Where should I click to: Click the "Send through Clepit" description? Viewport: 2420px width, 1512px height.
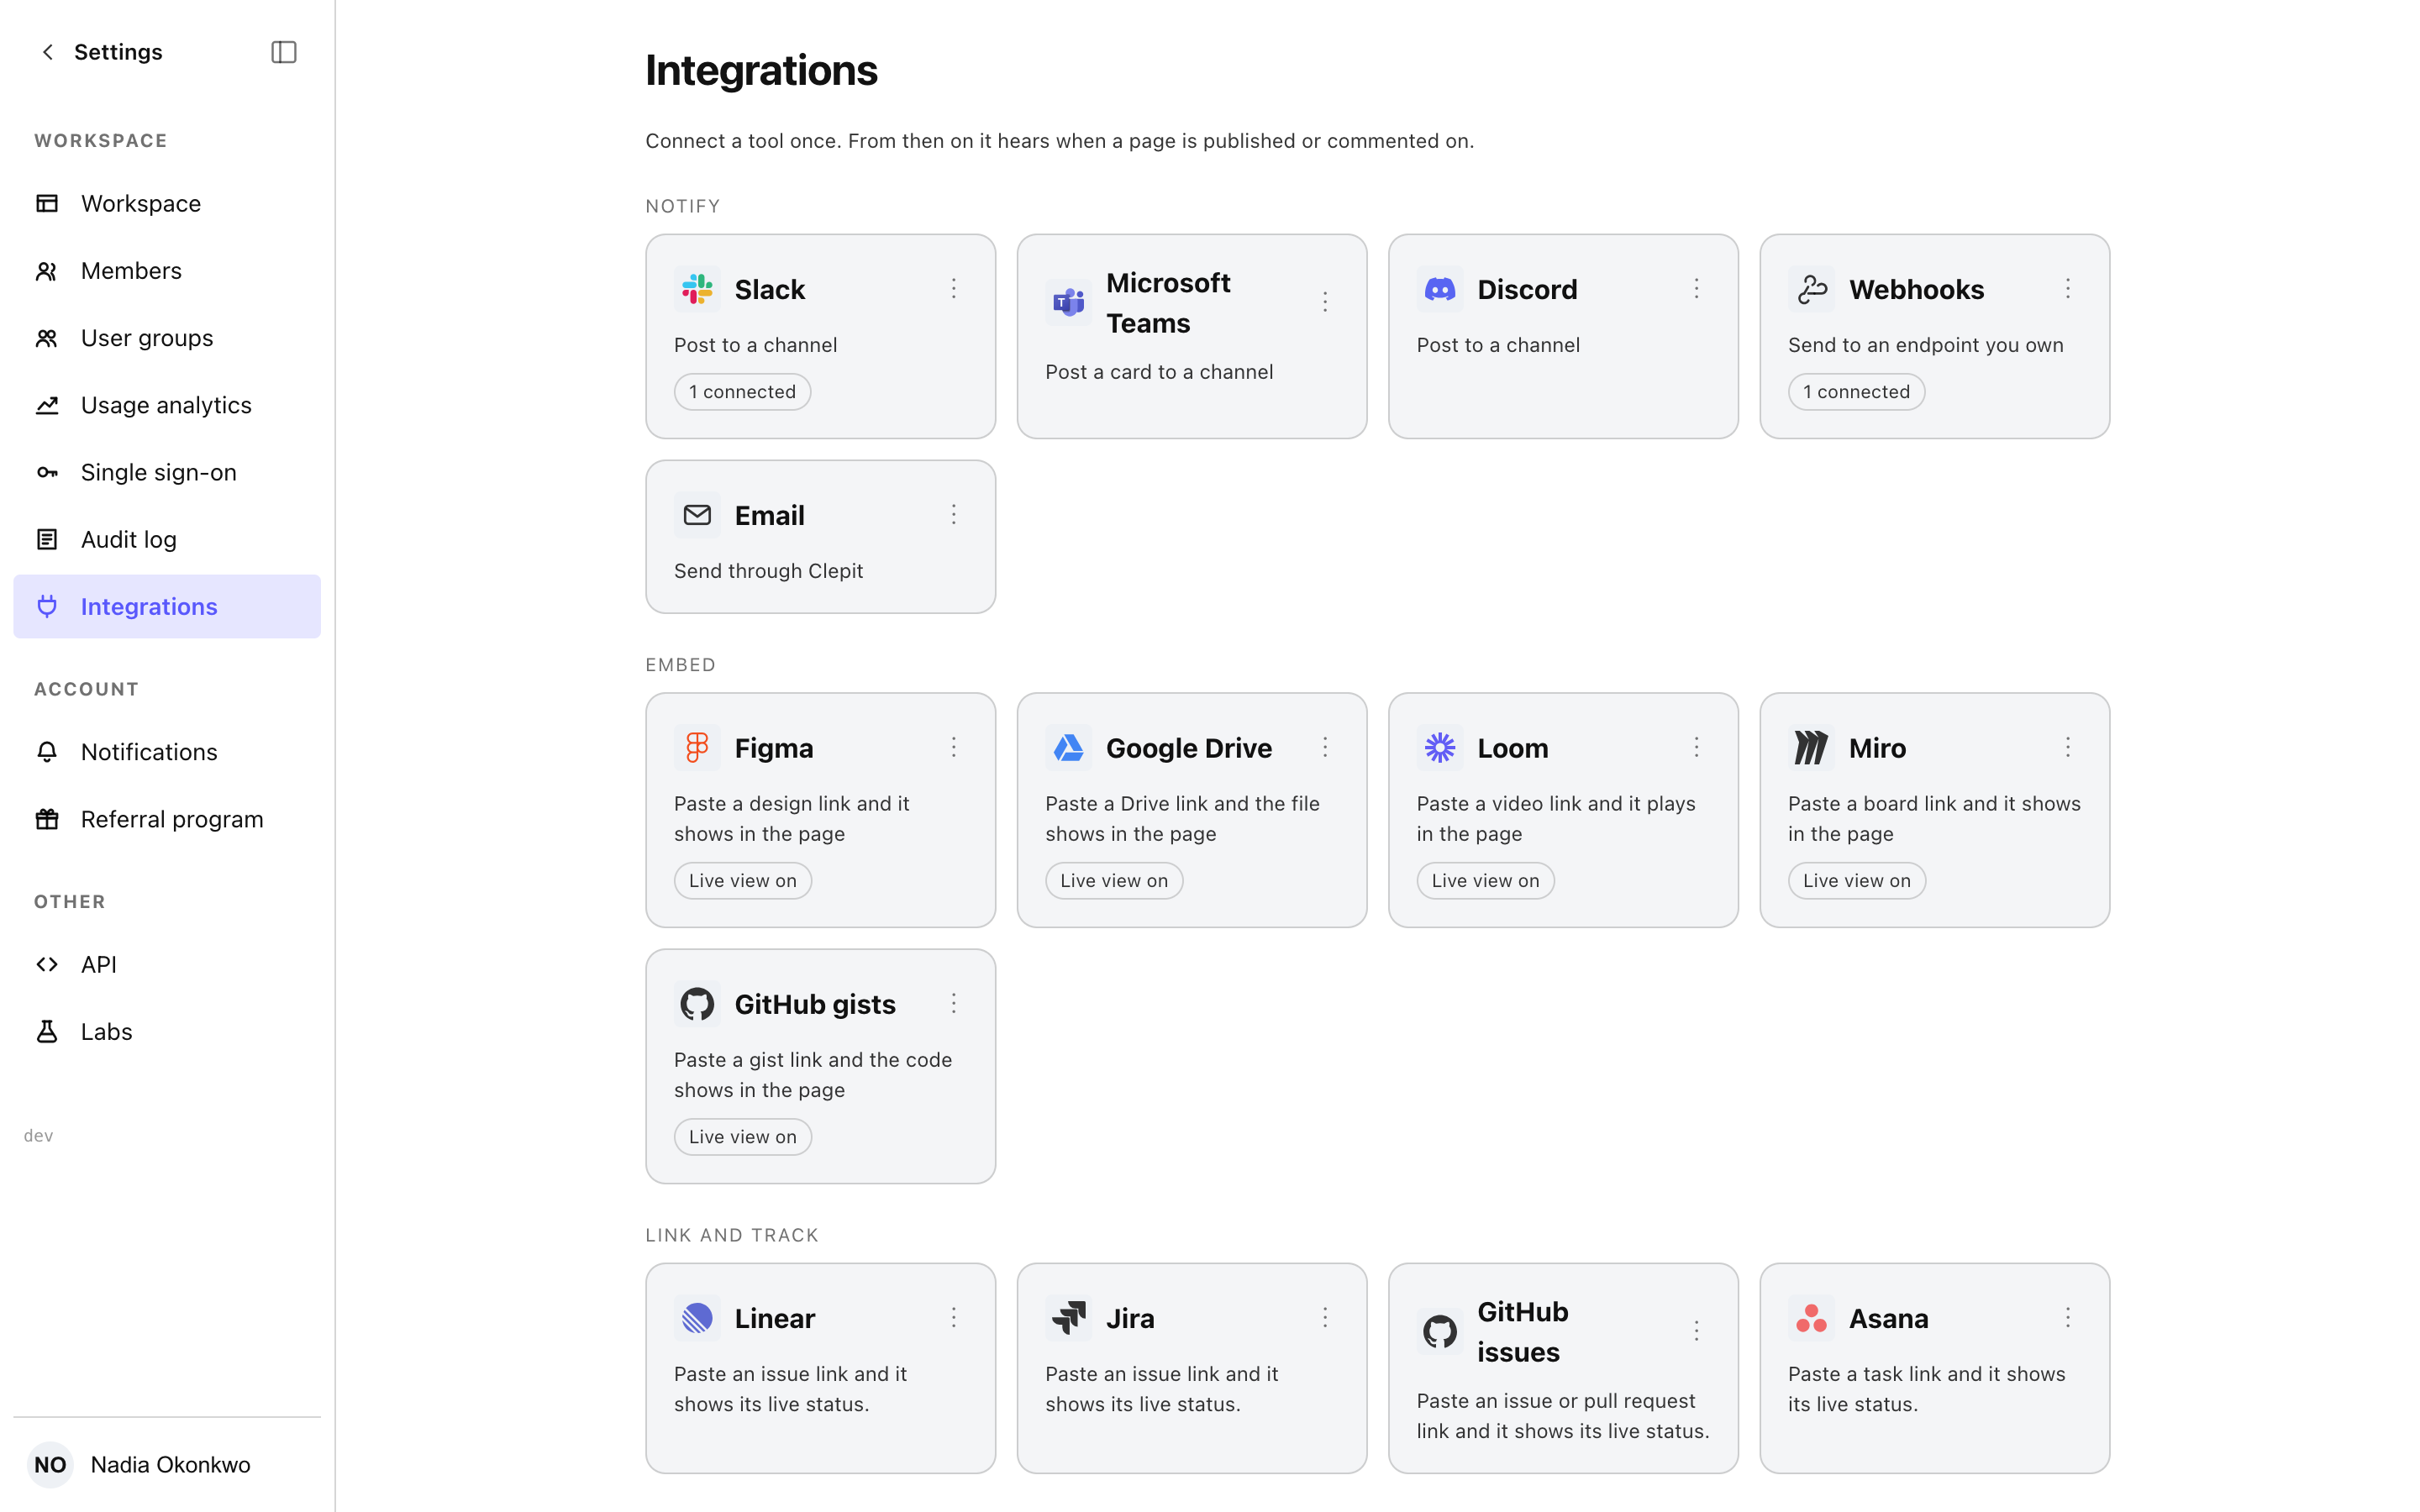pos(768,571)
